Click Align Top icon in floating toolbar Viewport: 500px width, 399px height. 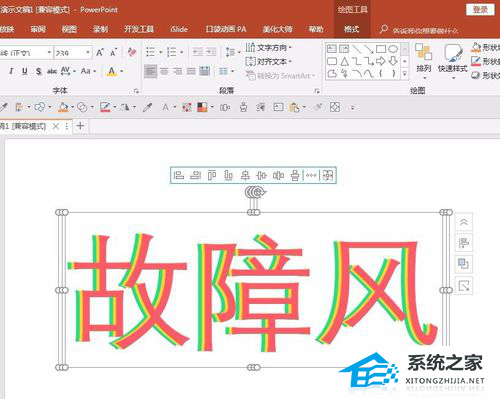[x=212, y=175]
